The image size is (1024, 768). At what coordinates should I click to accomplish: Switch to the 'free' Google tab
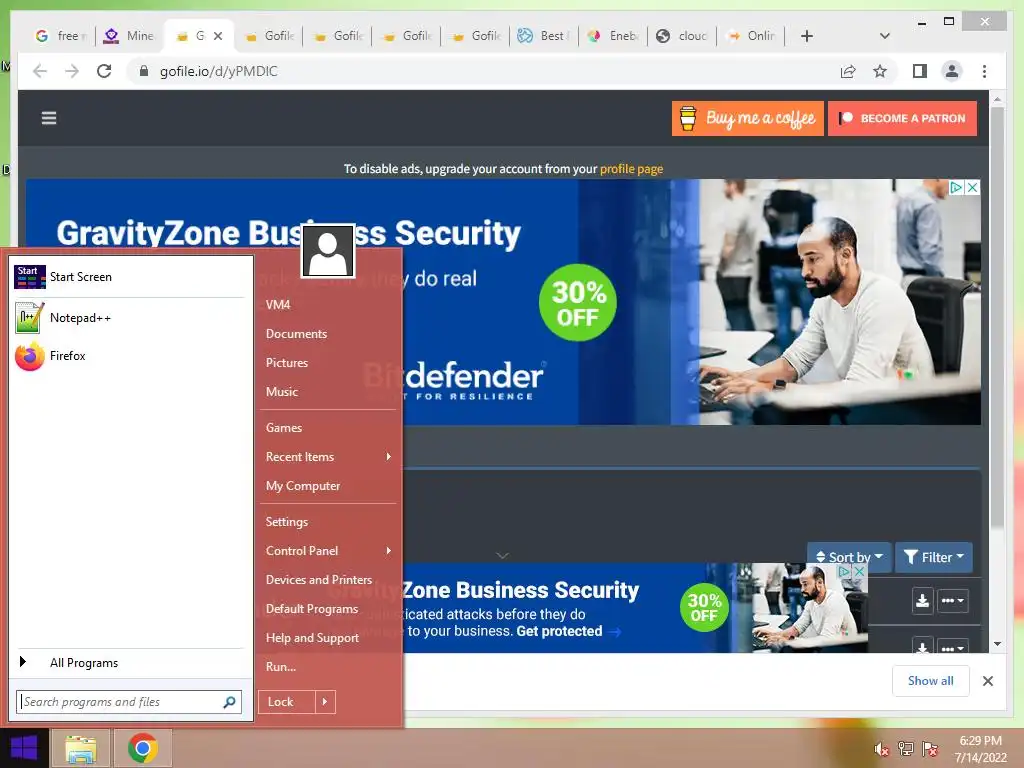tap(61, 36)
